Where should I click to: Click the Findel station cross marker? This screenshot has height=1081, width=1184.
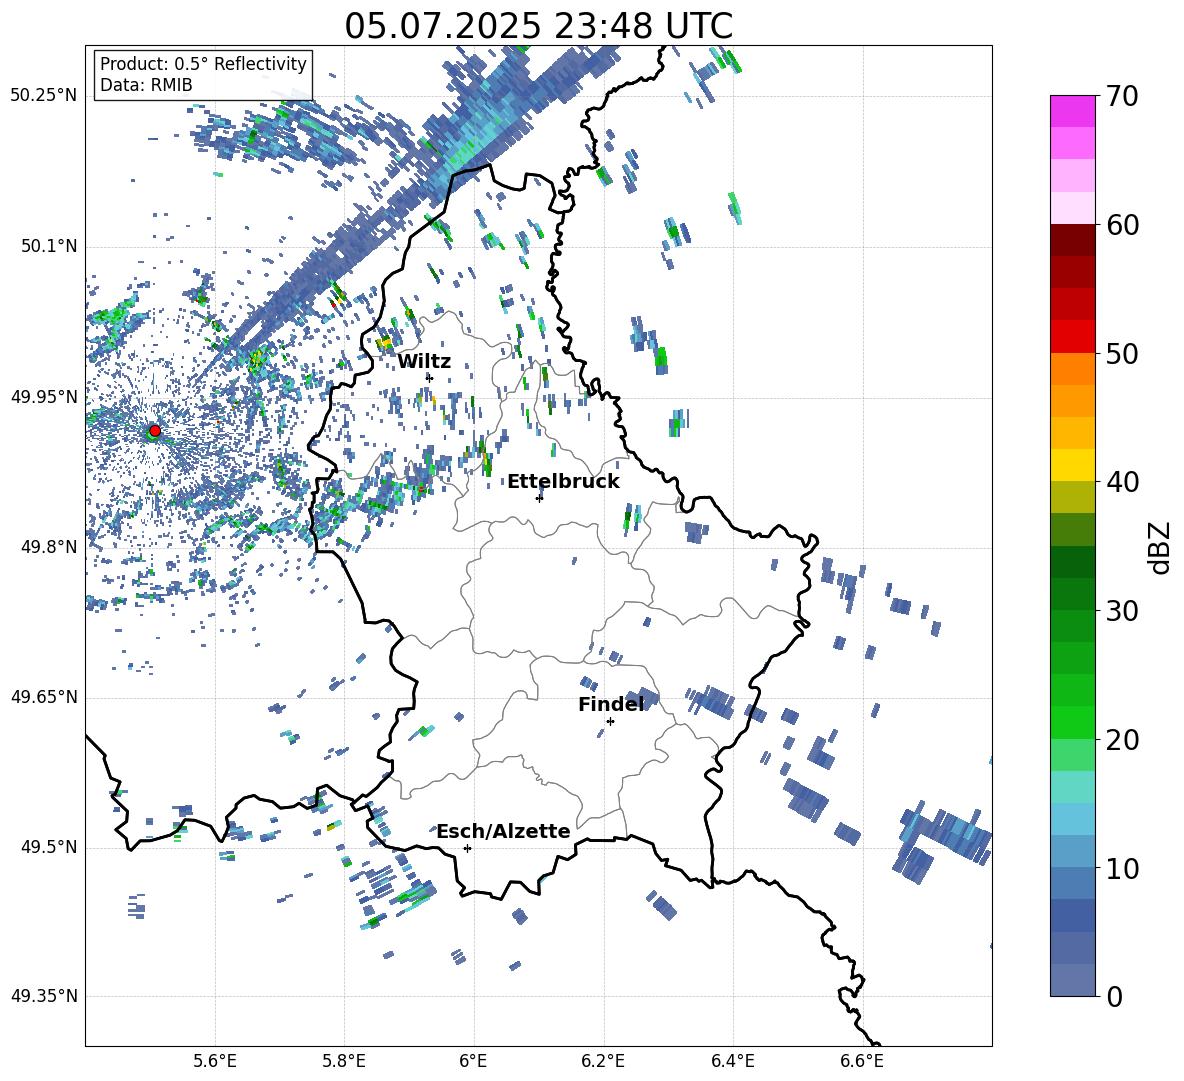click(610, 721)
